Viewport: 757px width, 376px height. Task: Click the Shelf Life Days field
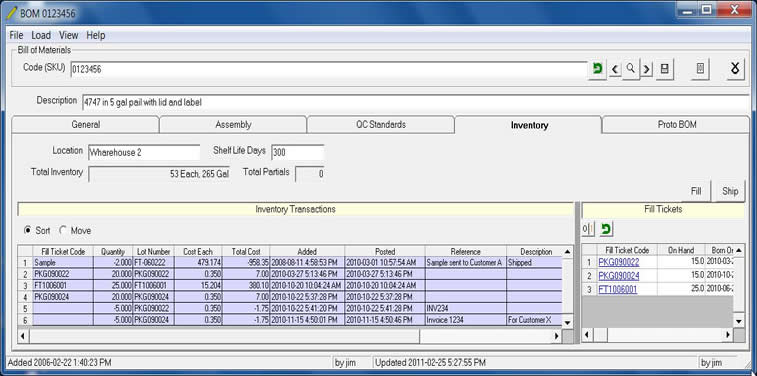[x=297, y=153]
